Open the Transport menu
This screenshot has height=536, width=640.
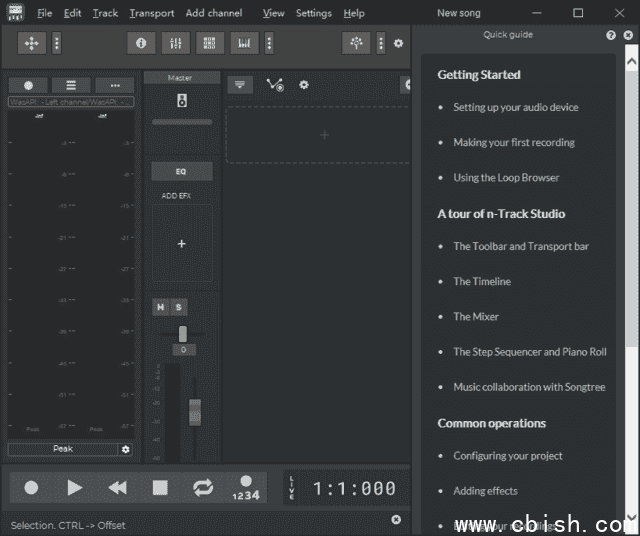[152, 13]
